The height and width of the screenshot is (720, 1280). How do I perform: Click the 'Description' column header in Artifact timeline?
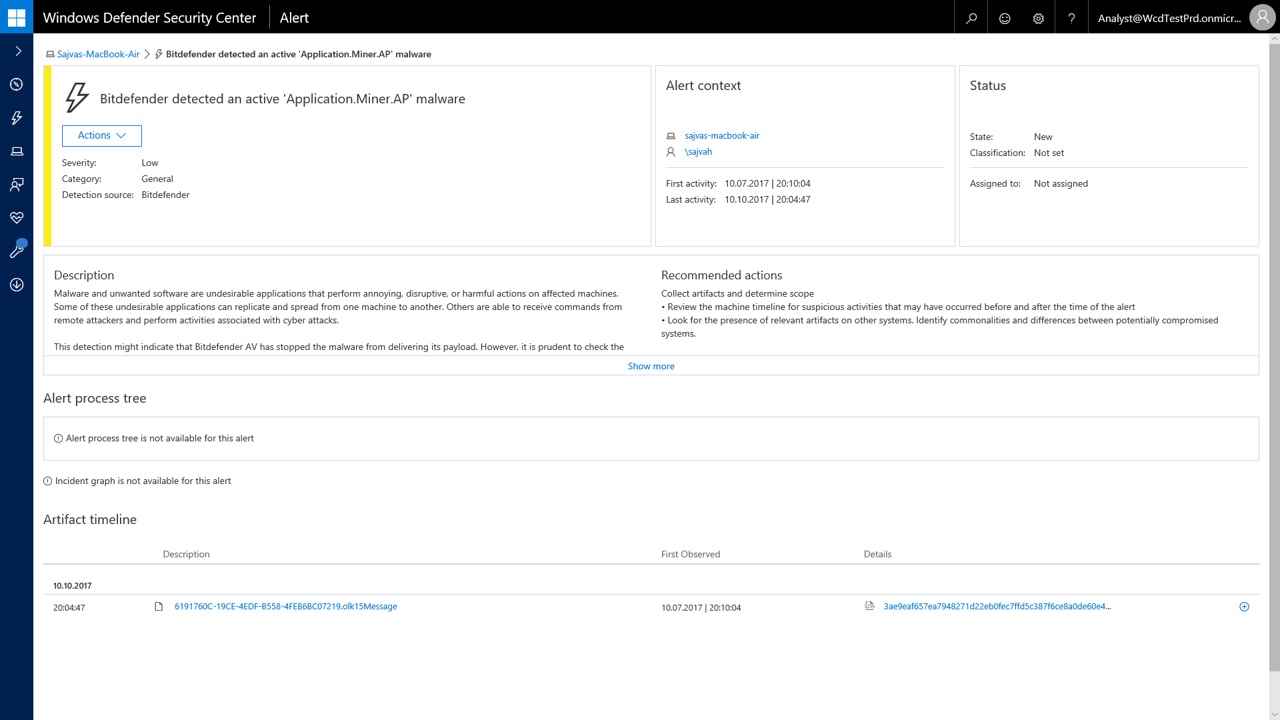tap(186, 554)
